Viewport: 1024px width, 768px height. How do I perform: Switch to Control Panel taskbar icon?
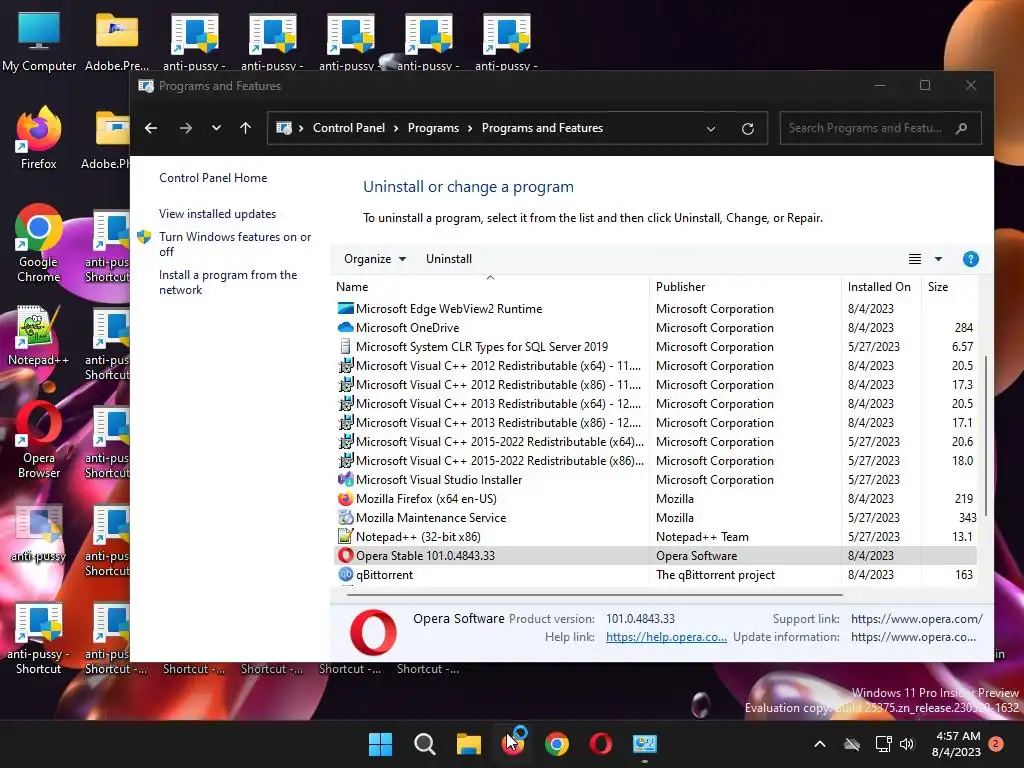point(645,744)
